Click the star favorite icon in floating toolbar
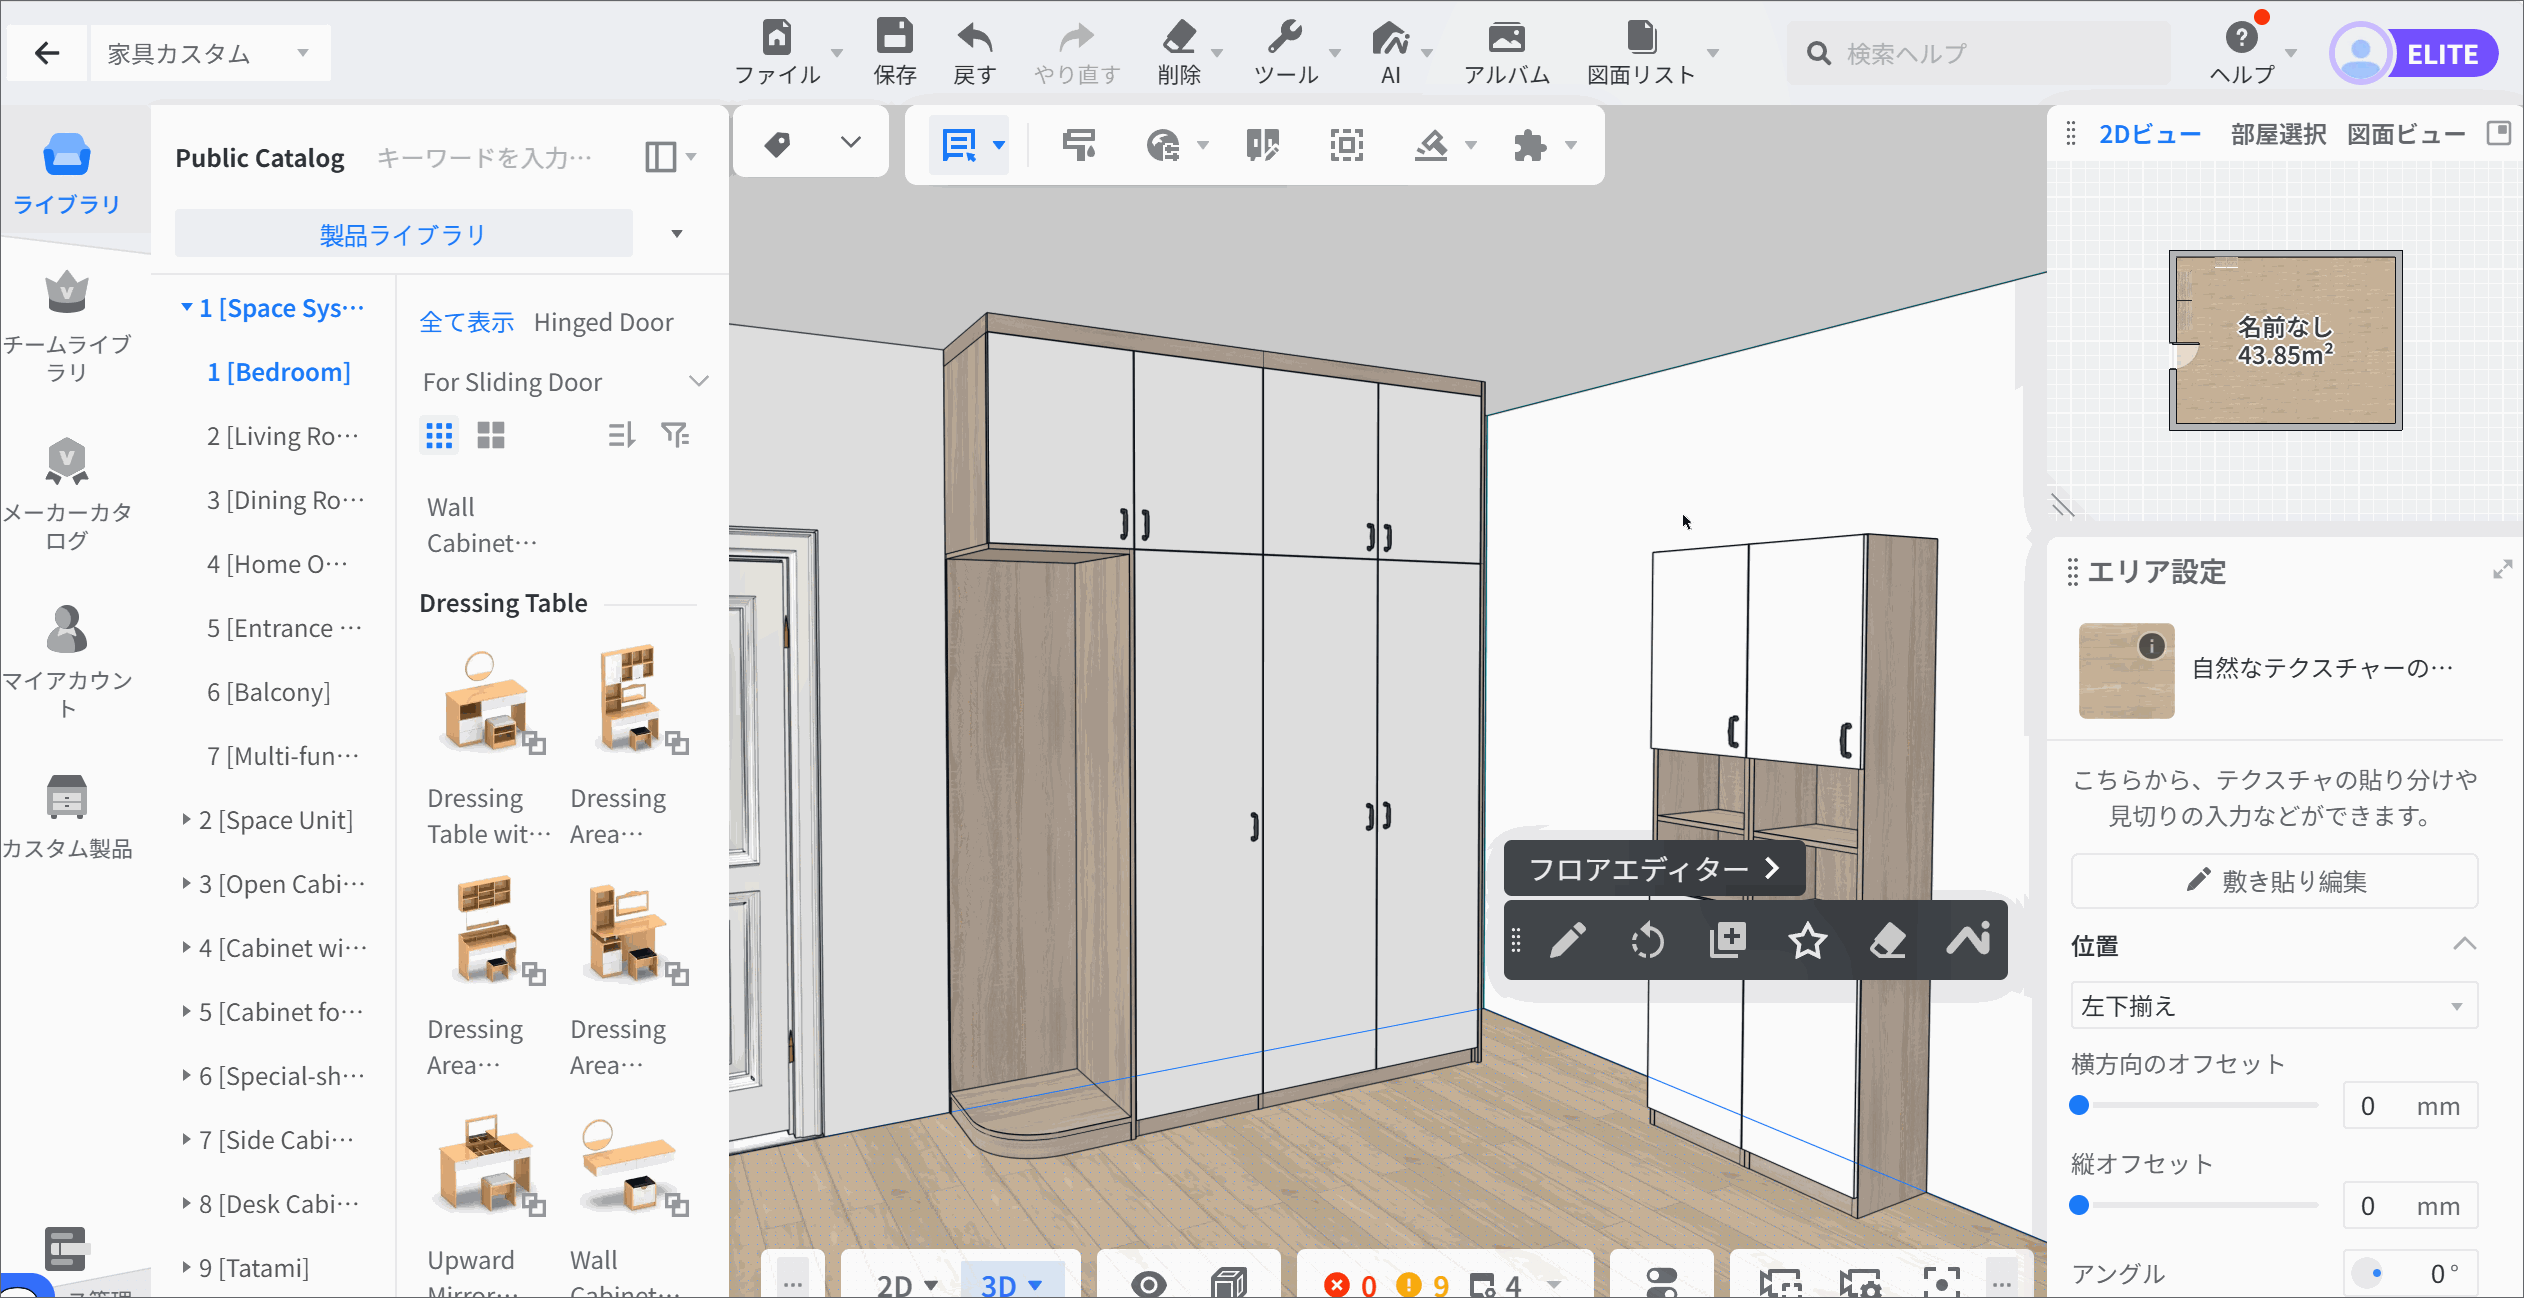The image size is (2524, 1298). pyautogui.click(x=1808, y=940)
